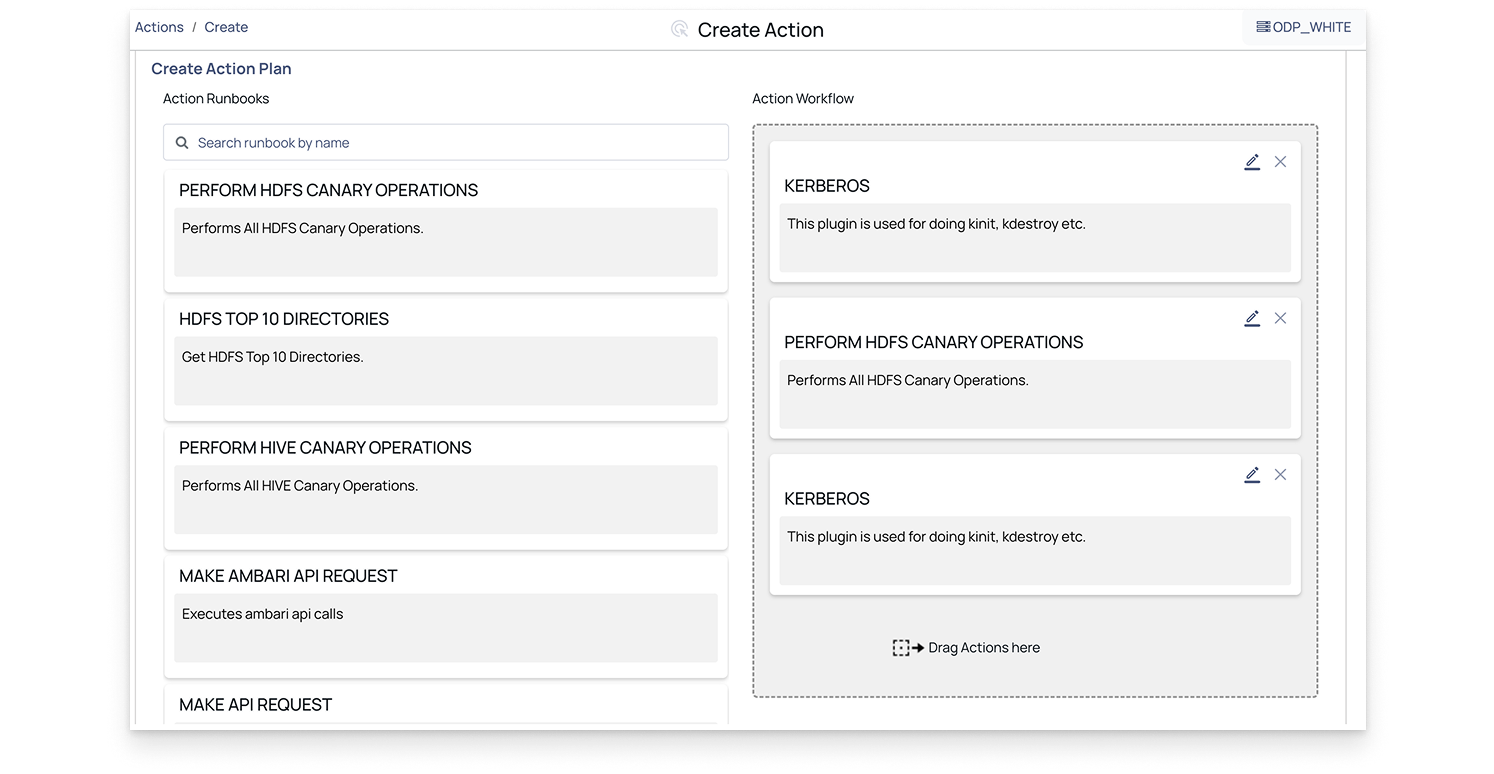Screen dimensions: 1494x774
Task: Click the PERFORM HDFS CANARY OPERATIONS runbook in the list
Action: pyautogui.click(x=445, y=228)
